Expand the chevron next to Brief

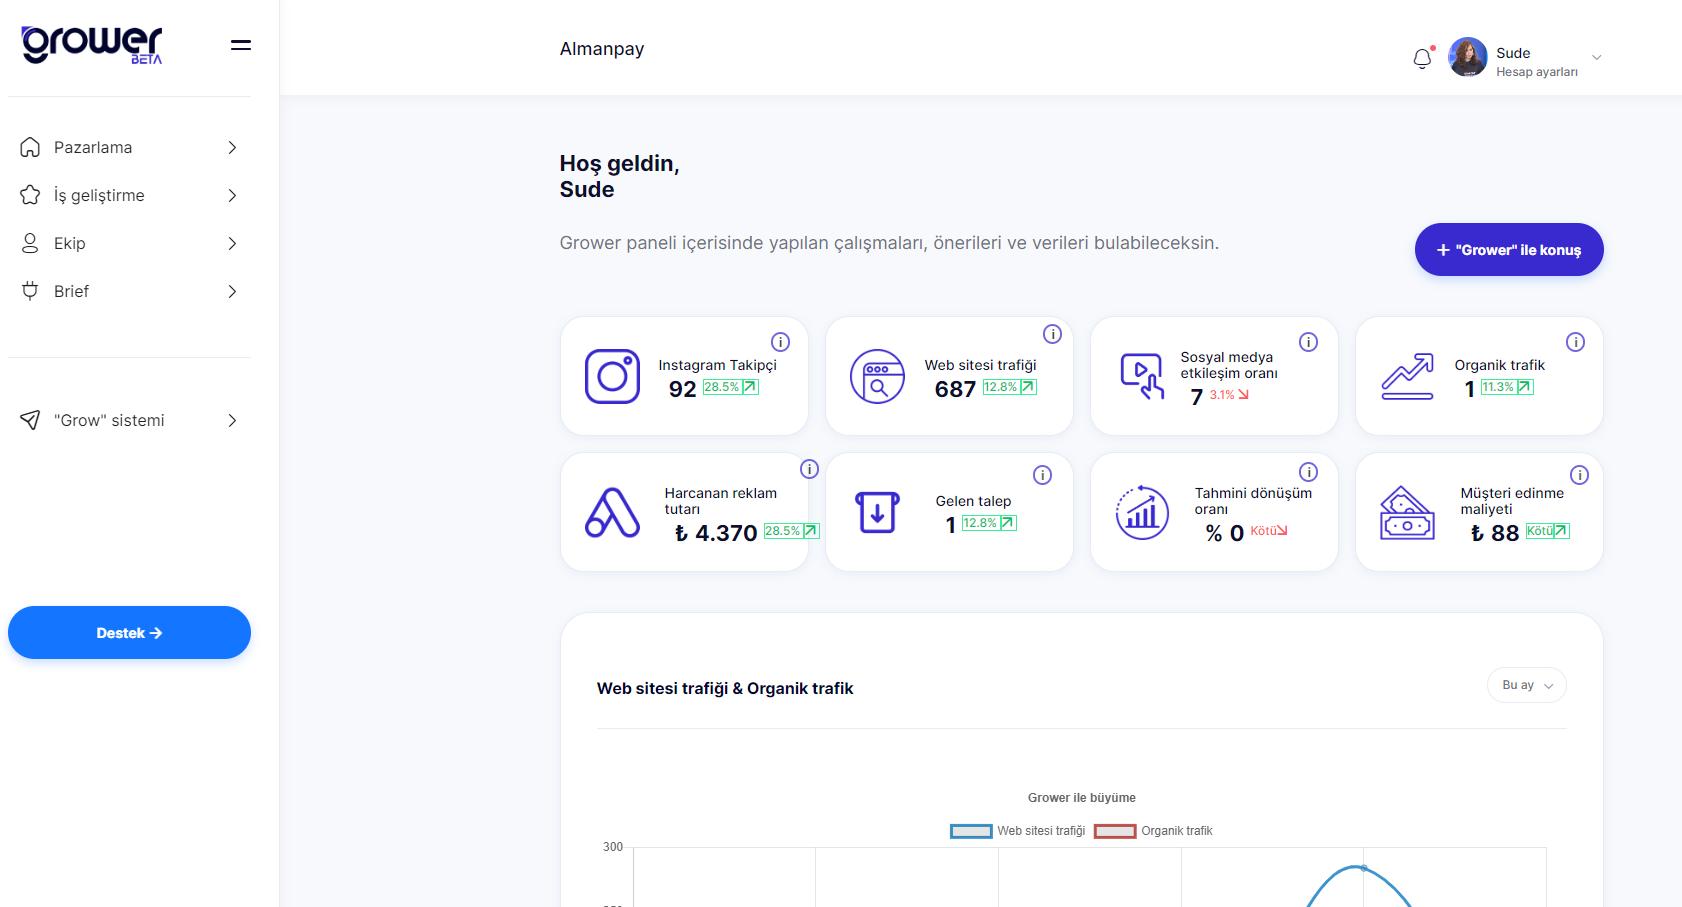(232, 291)
